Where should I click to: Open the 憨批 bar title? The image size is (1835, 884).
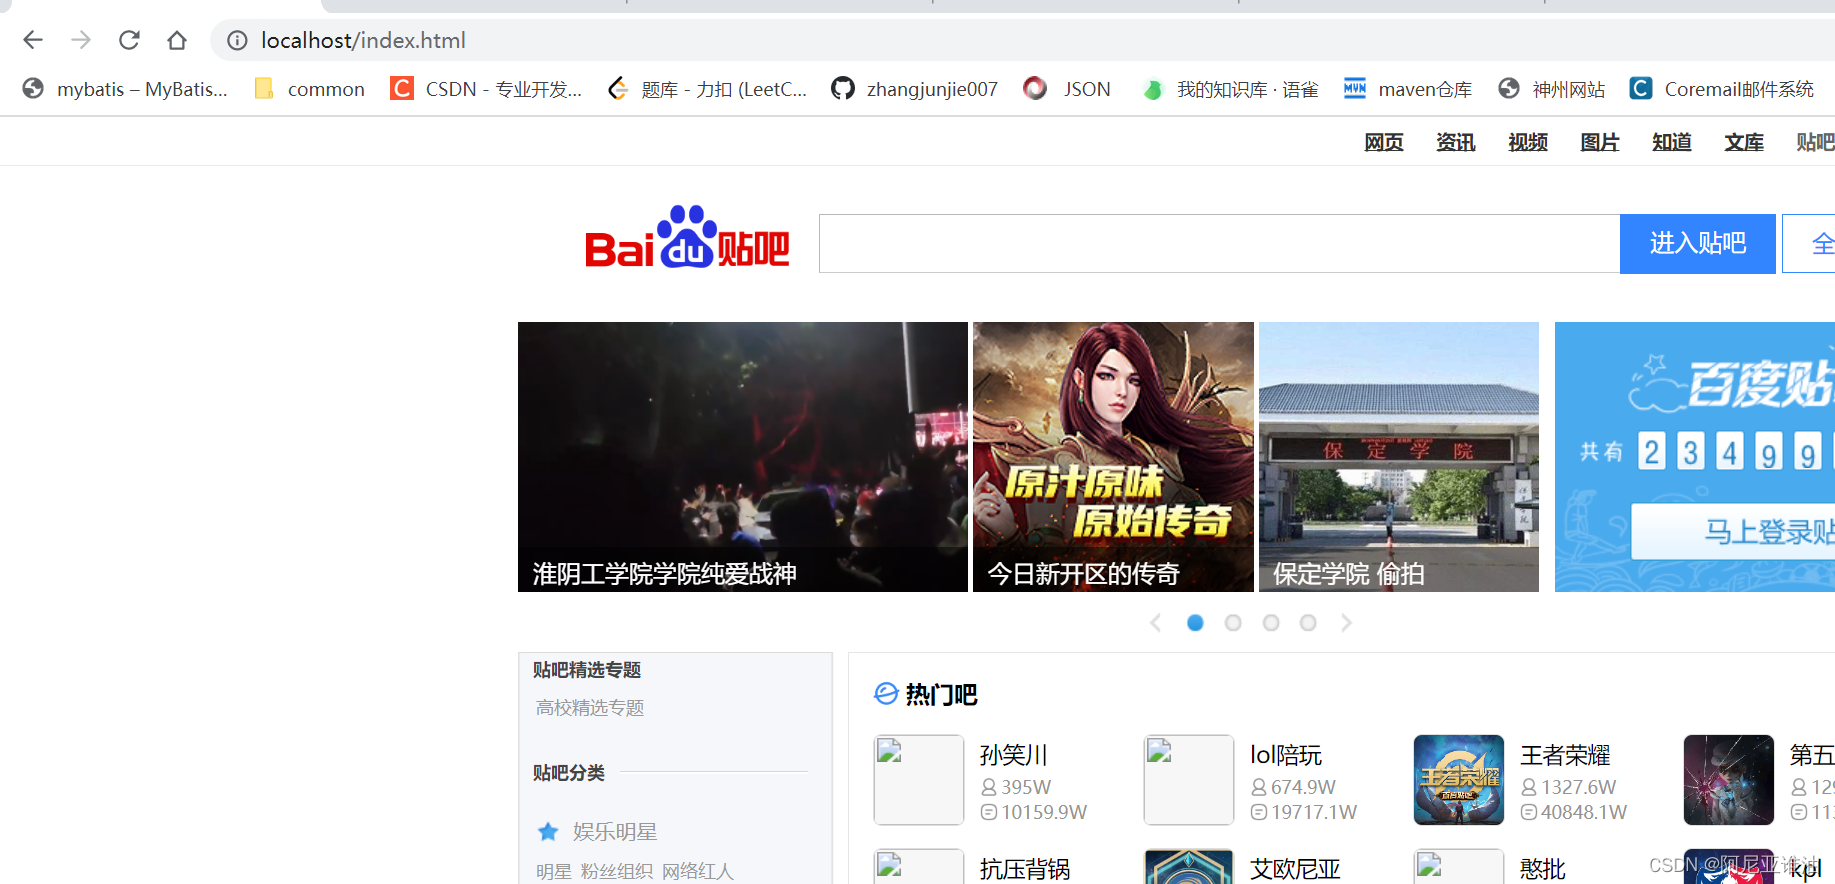pos(1543,869)
